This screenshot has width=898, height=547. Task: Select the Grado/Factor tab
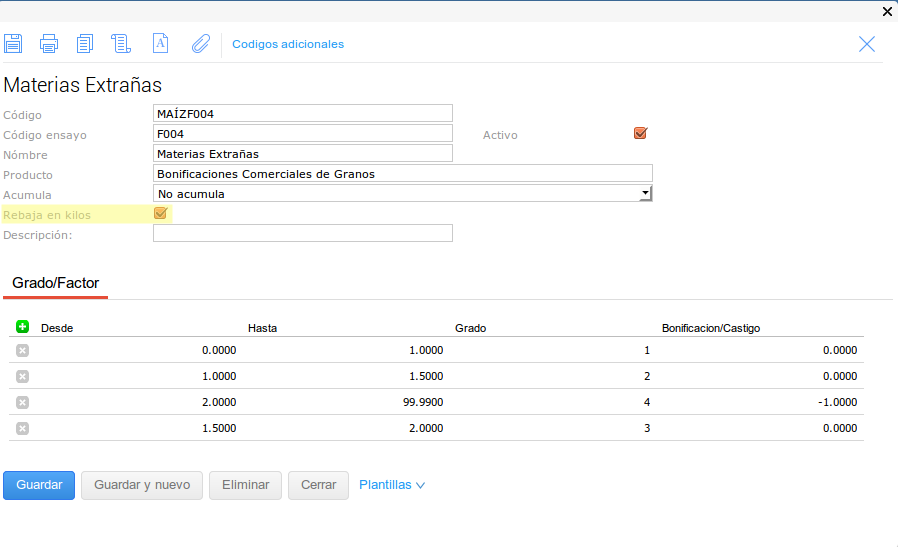[x=56, y=283]
